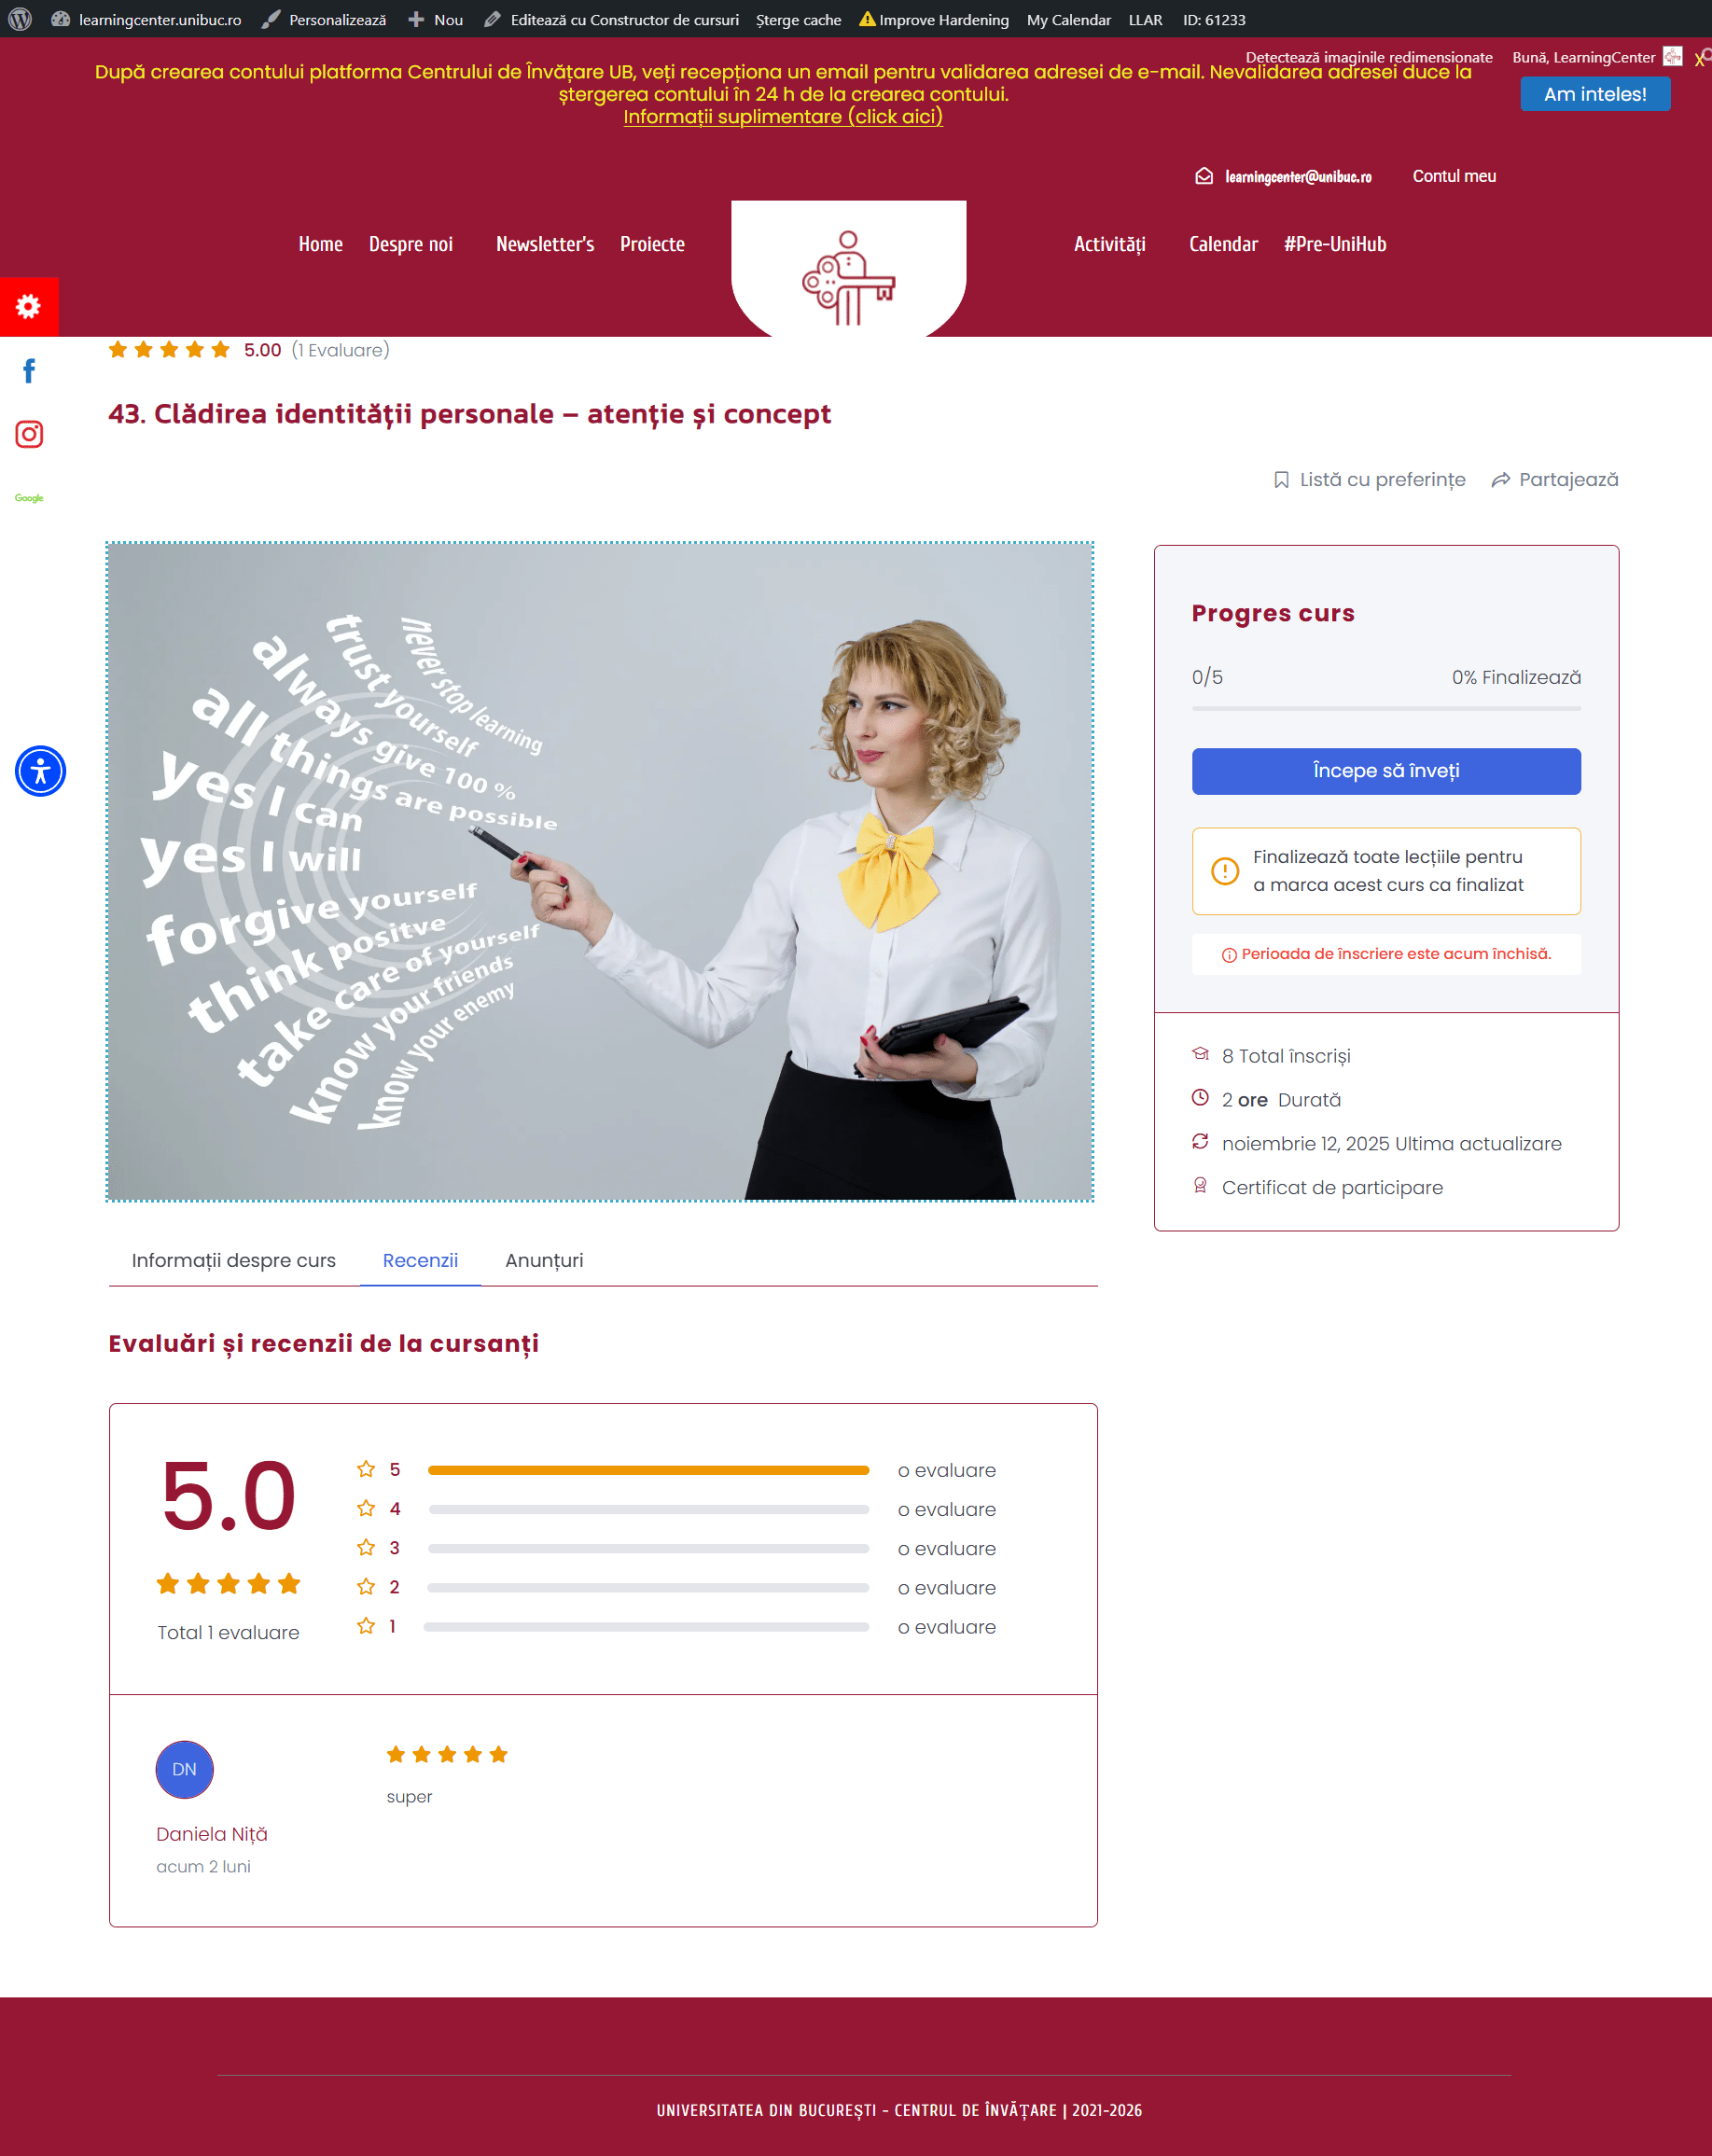The width and height of the screenshot is (1712, 2156).
Task: Open Informații suplimentare link
Action: [783, 117]
